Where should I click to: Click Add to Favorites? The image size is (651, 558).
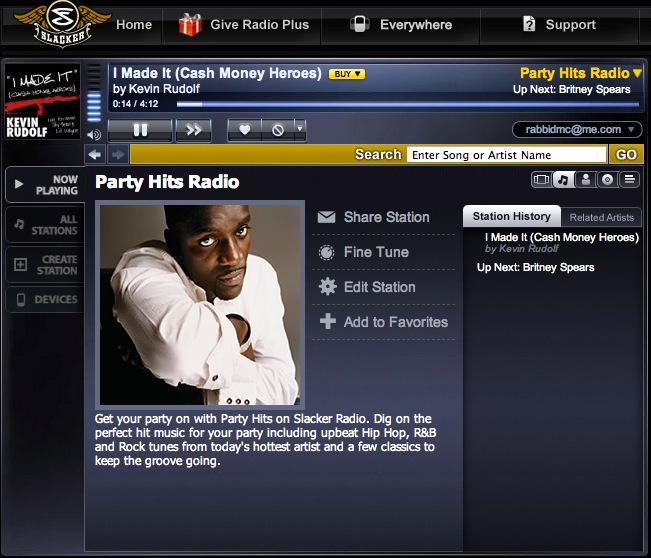coord(396,322)
